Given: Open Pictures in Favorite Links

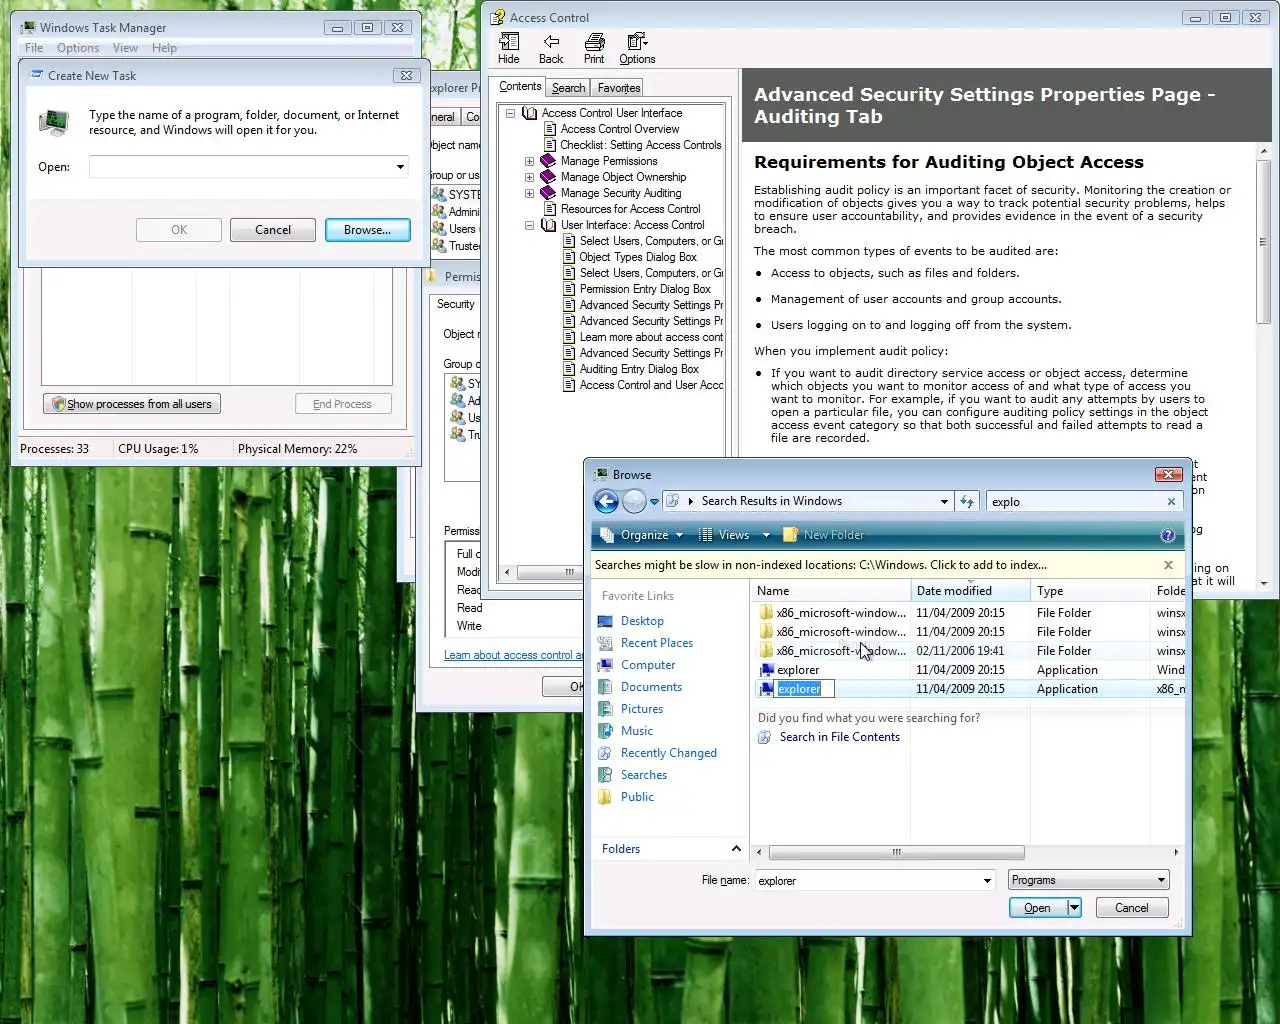Looking at the screenshot, I should click(x=642, y=709).
